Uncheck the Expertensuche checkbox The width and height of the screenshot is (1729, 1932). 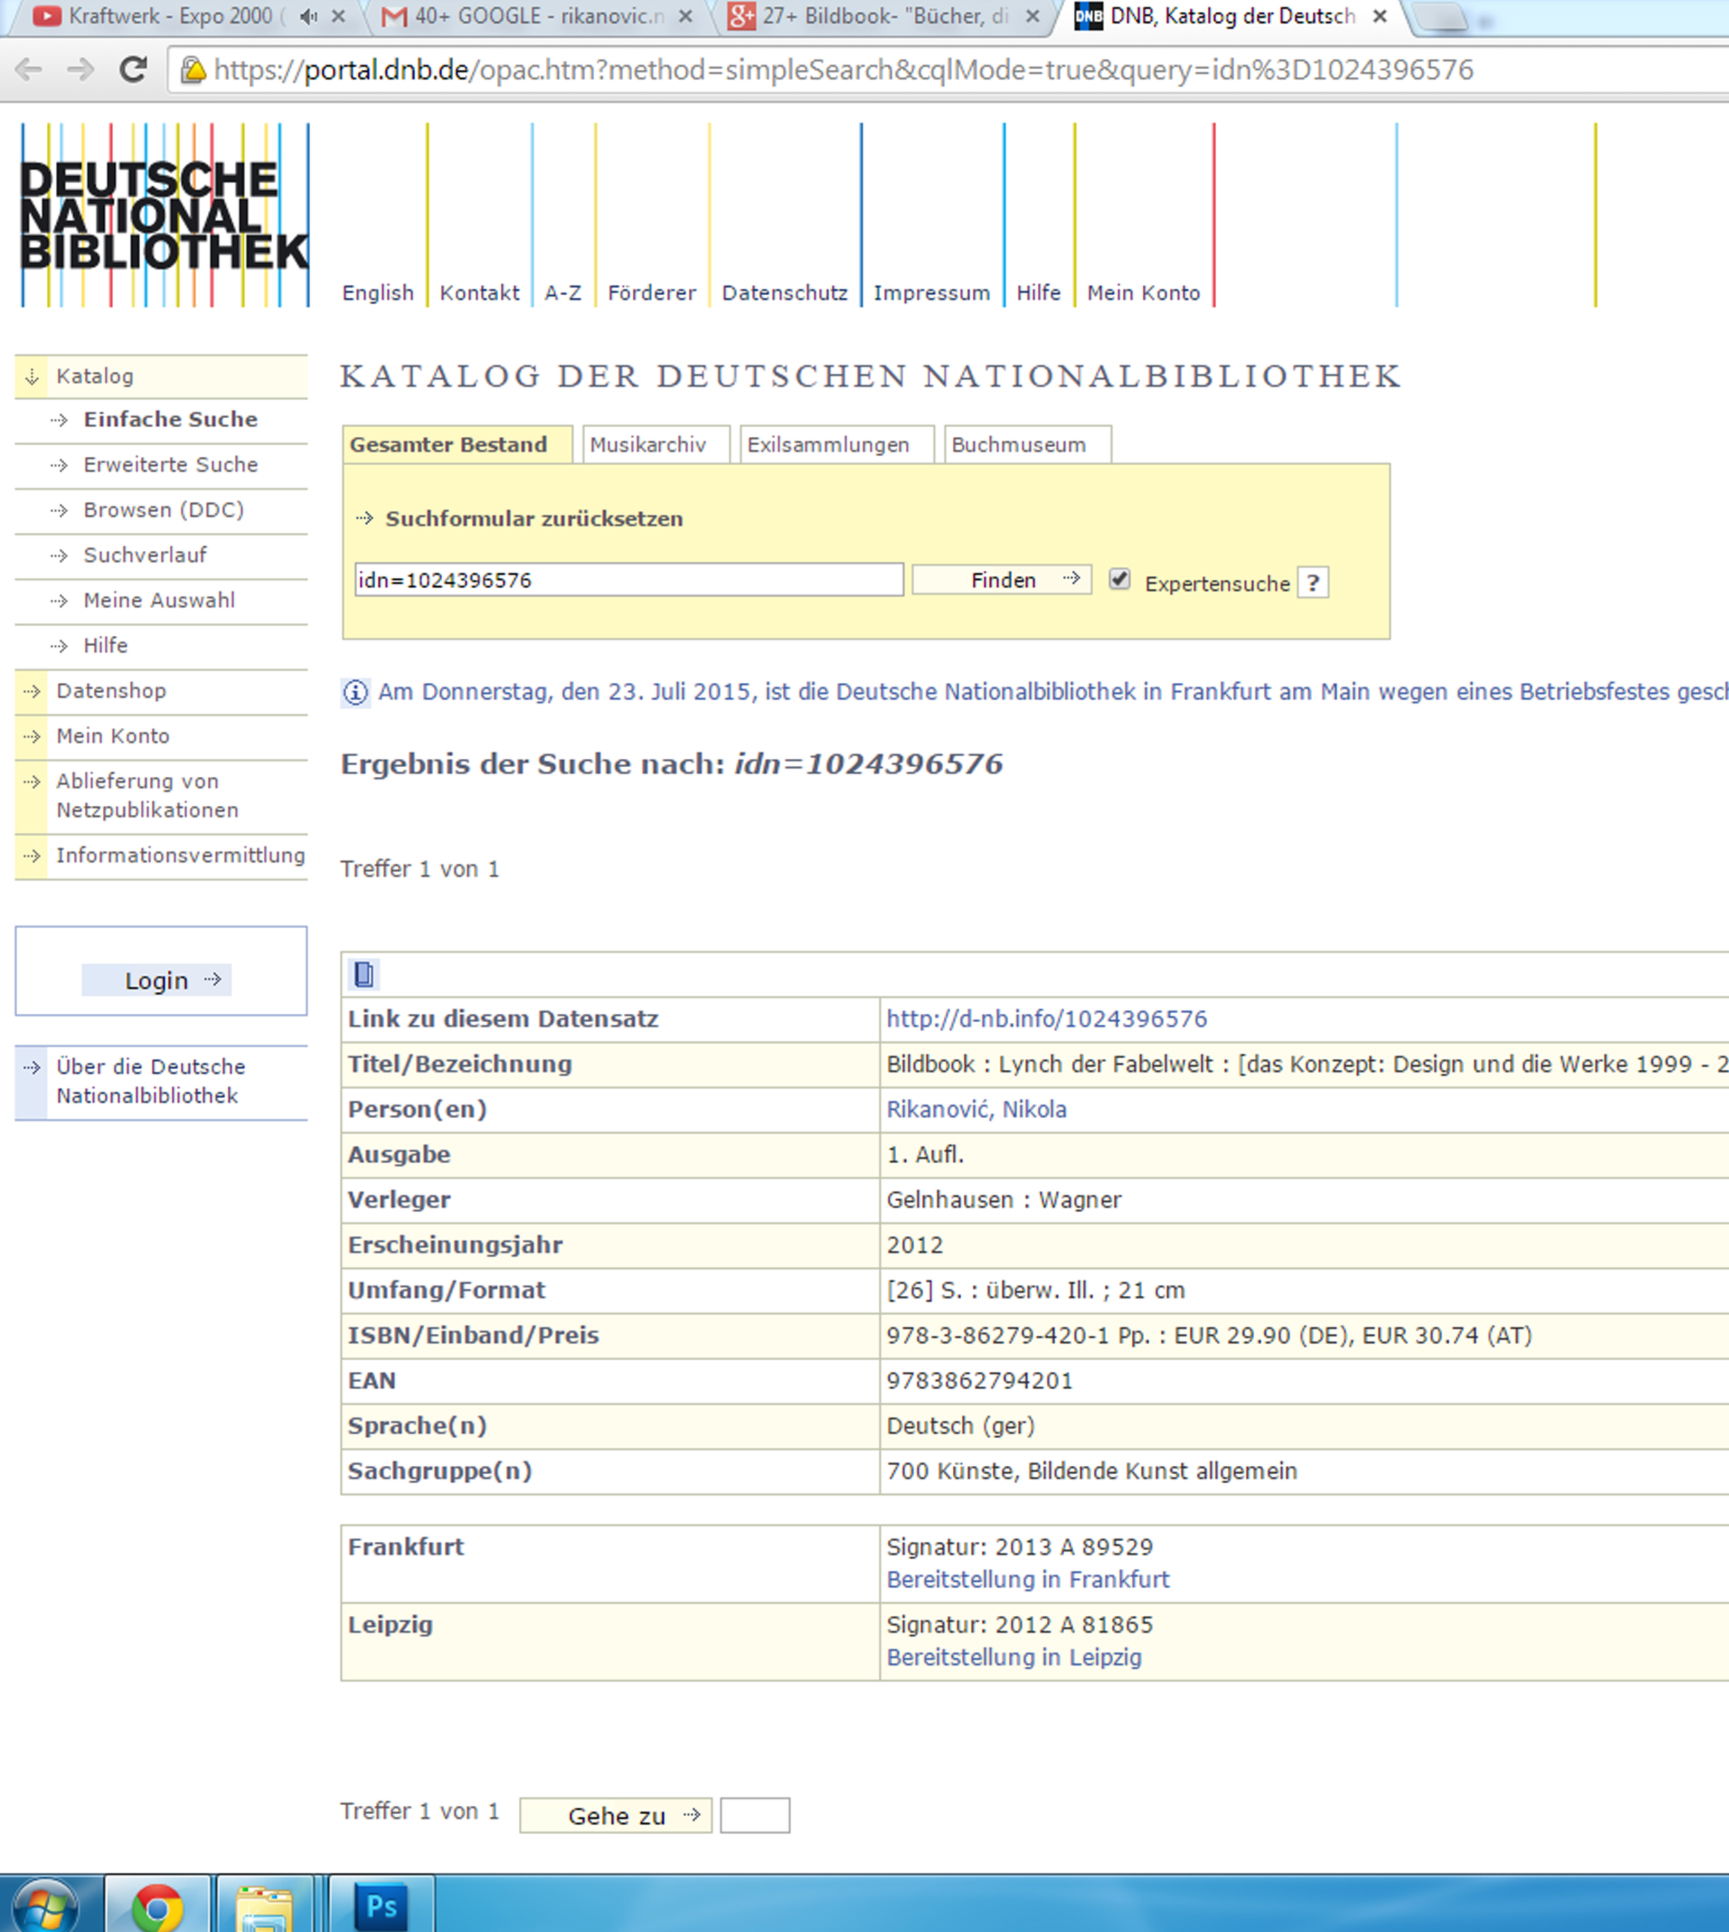pyautogui.click(x=1119, y=580)
